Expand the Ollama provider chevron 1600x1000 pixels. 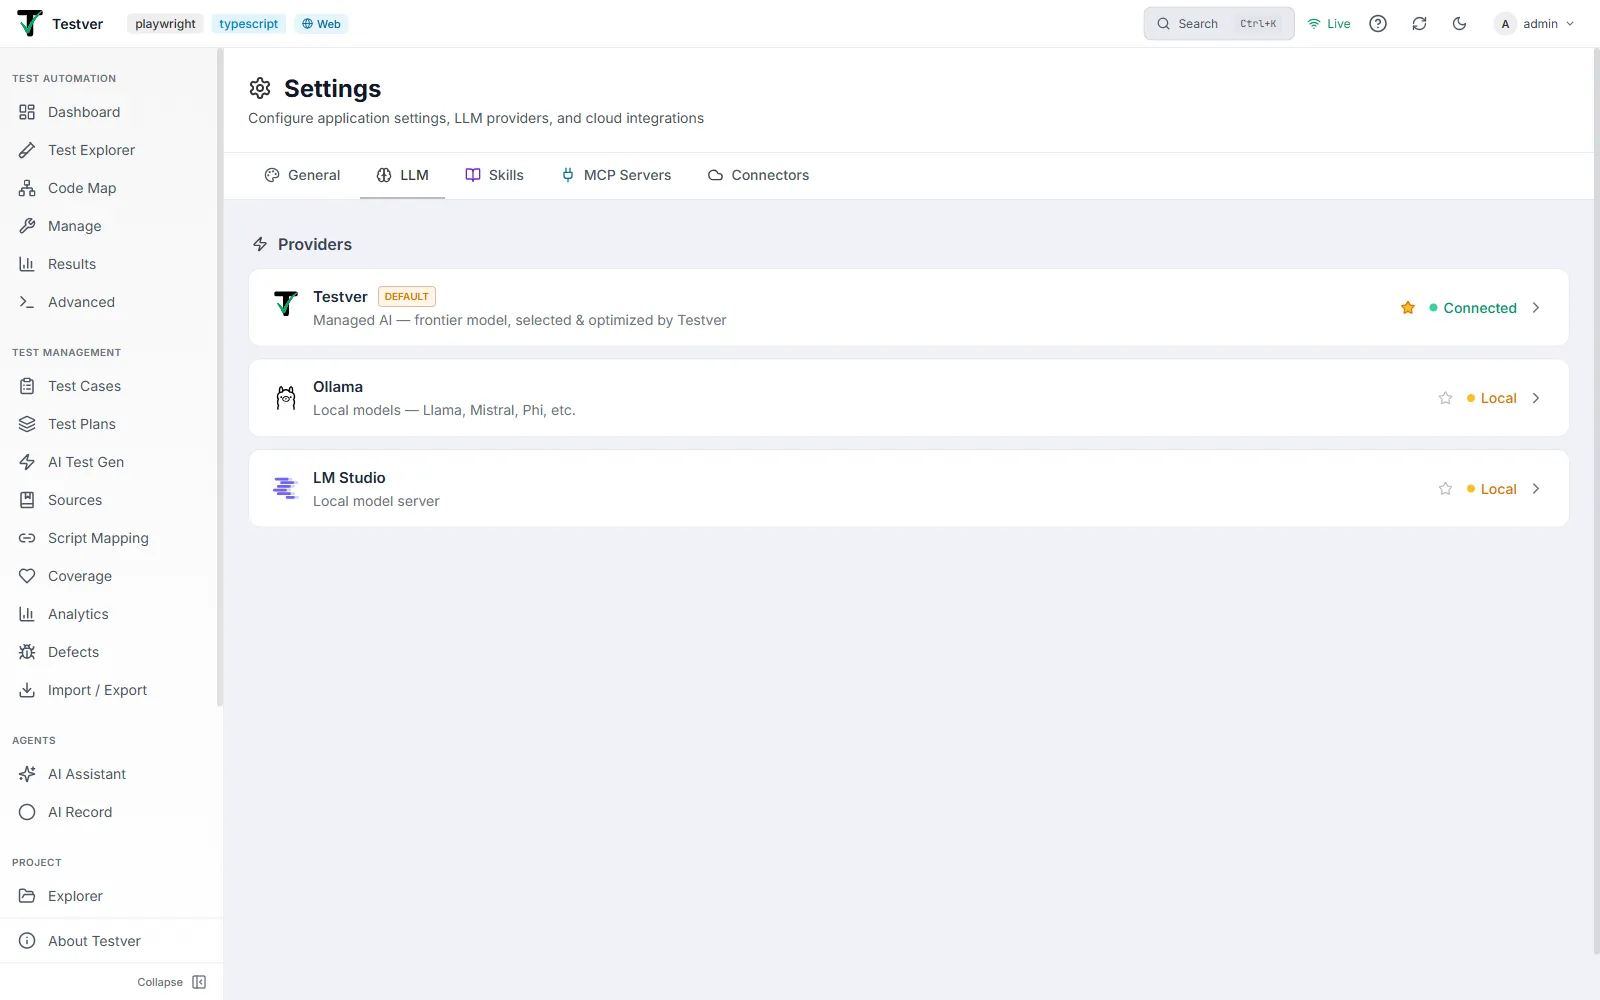[x=1536, y=398]
